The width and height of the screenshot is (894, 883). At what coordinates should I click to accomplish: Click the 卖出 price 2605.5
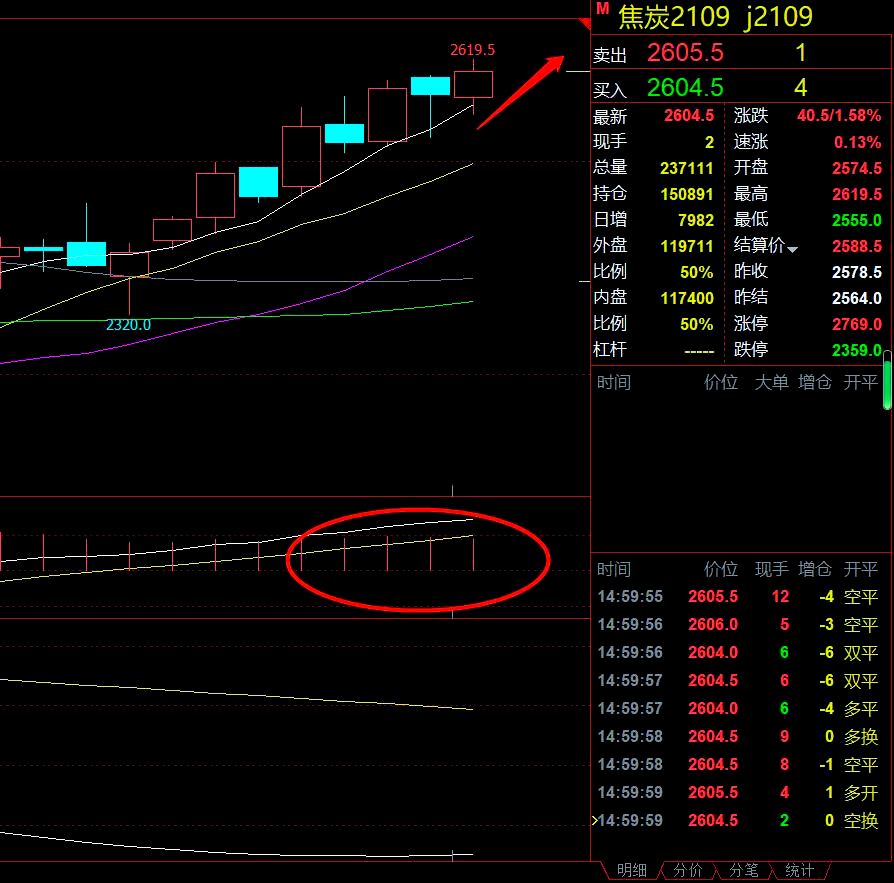click(x=685, y=53)
